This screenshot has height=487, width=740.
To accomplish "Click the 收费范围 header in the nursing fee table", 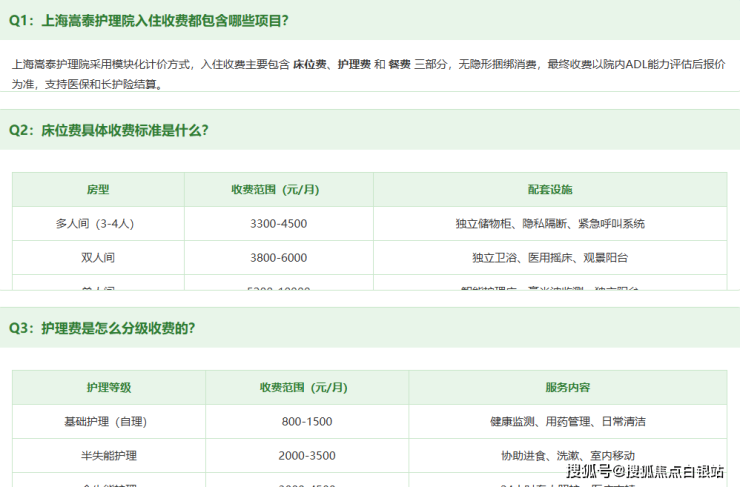I will 307,387.
